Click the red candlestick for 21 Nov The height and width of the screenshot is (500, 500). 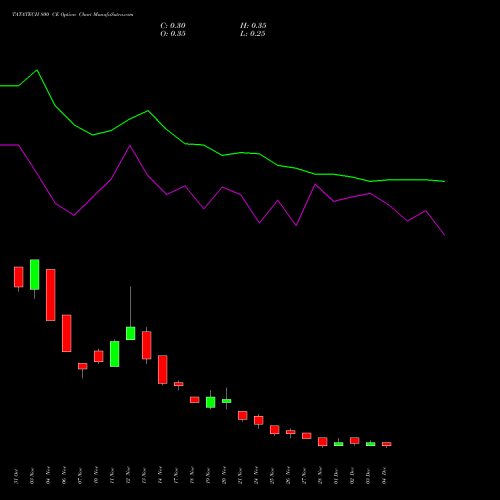coord(243,415)
